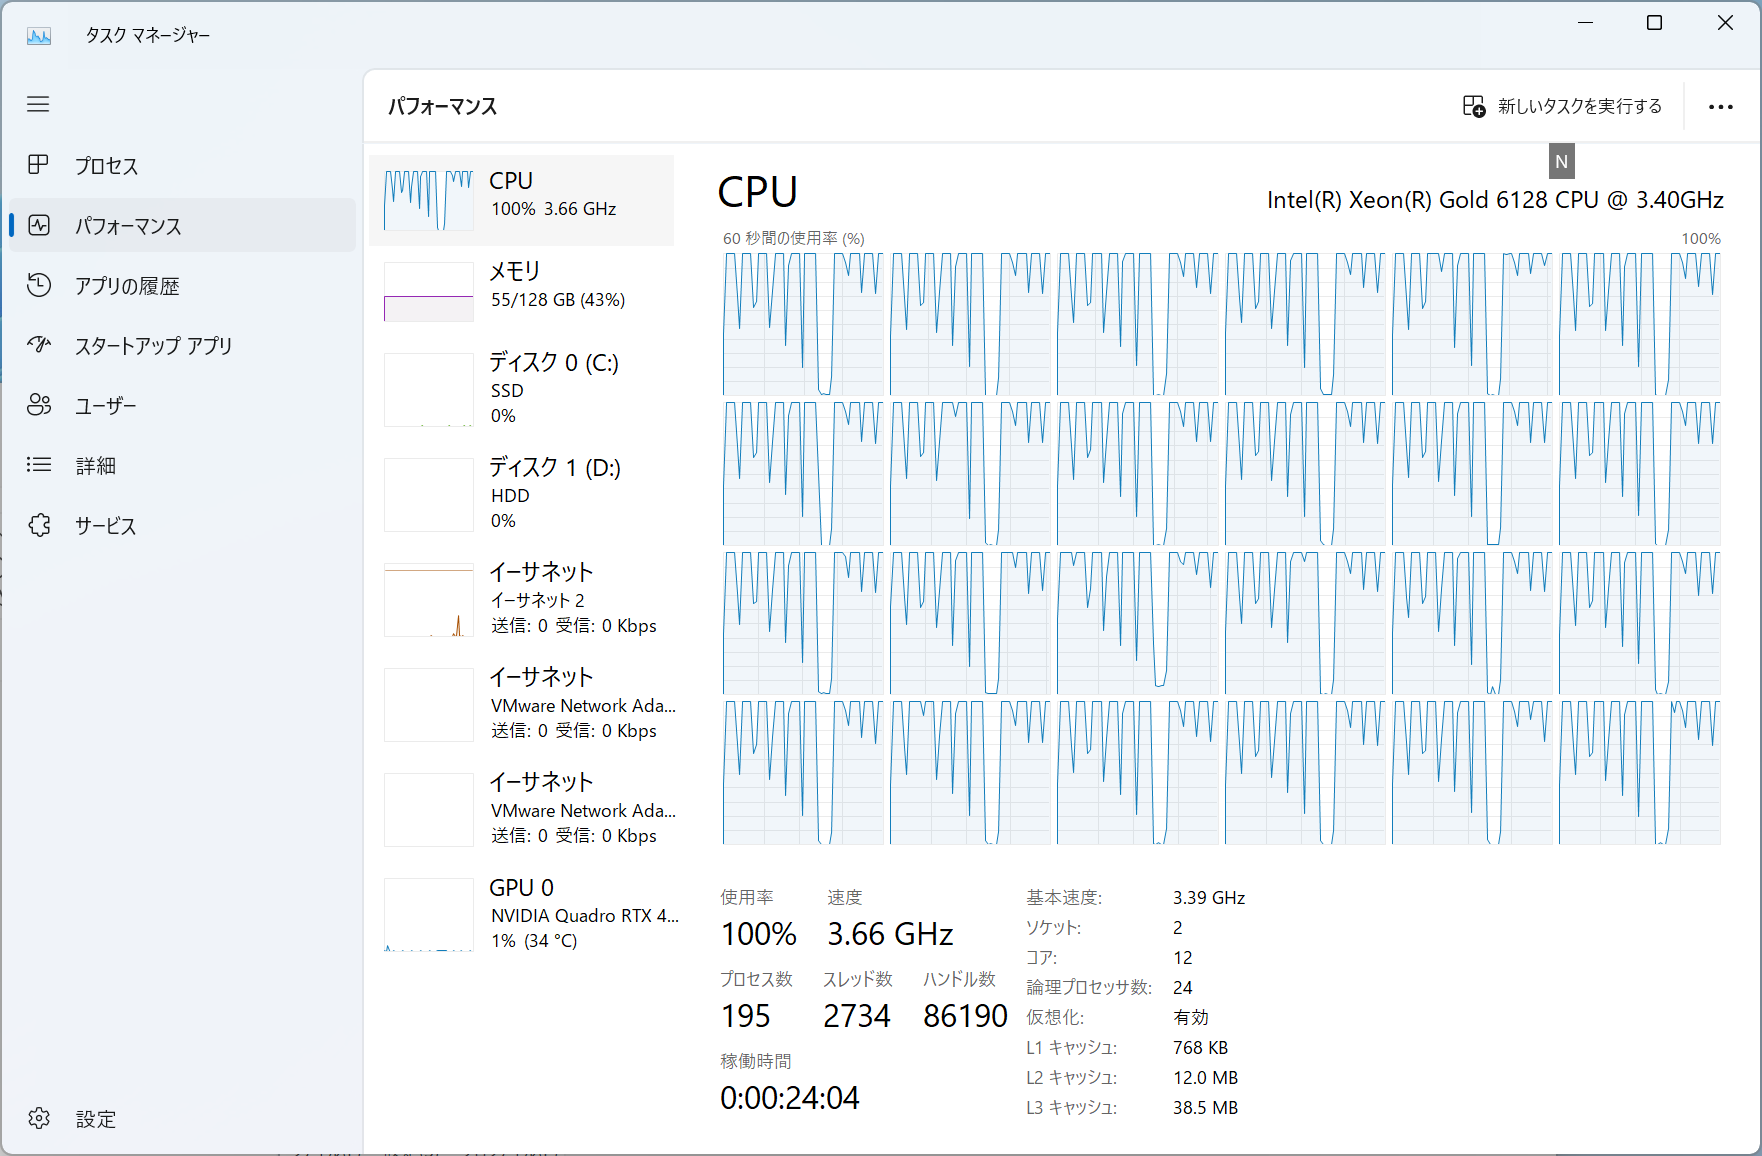
Task: View ユーザー (Users) via its sidebar icon
Action: [38, 405]
